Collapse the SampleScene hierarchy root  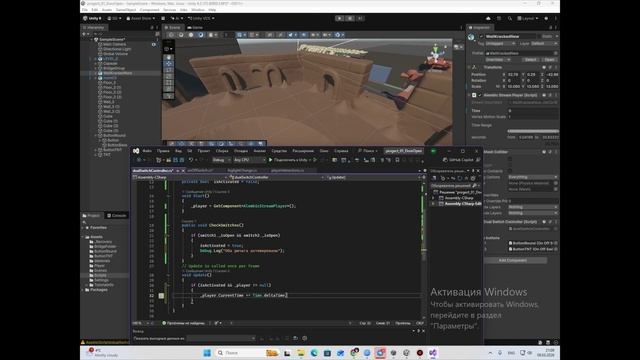point(91,40)
